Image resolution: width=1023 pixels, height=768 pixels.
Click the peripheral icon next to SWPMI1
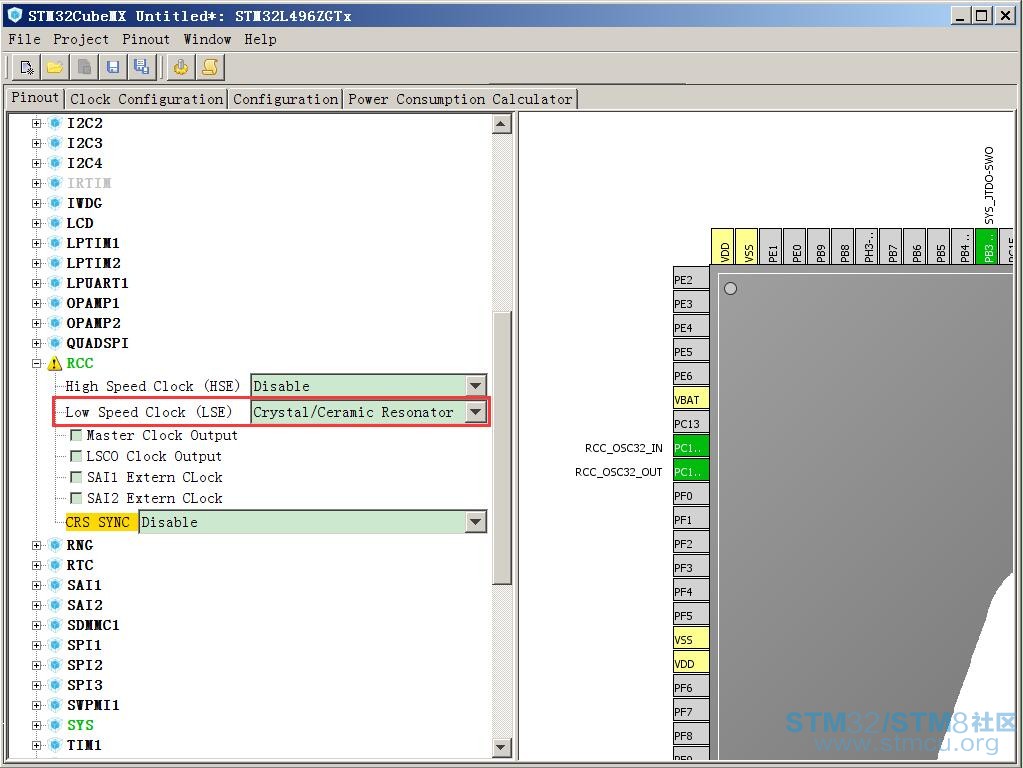(55, 705)
